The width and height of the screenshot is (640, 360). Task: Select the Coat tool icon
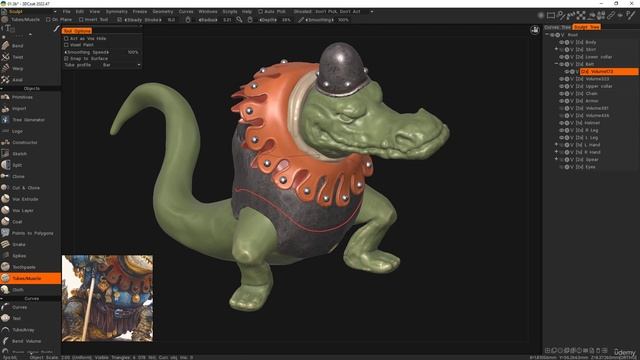[5, 222]
